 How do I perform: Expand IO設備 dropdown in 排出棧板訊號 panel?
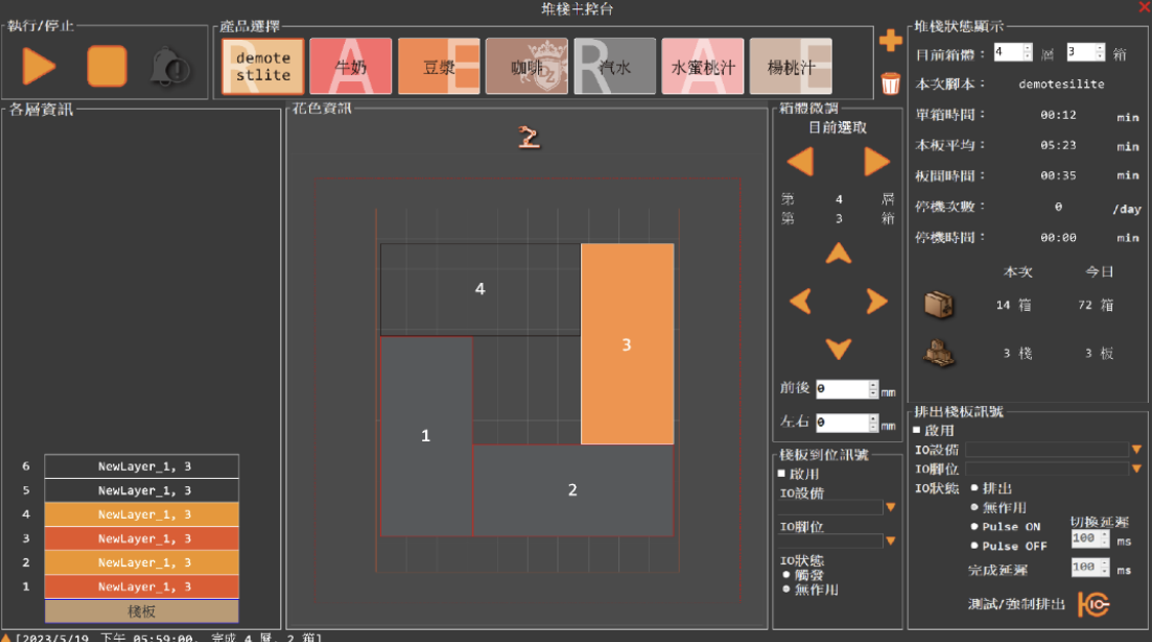pos(1136,450)
